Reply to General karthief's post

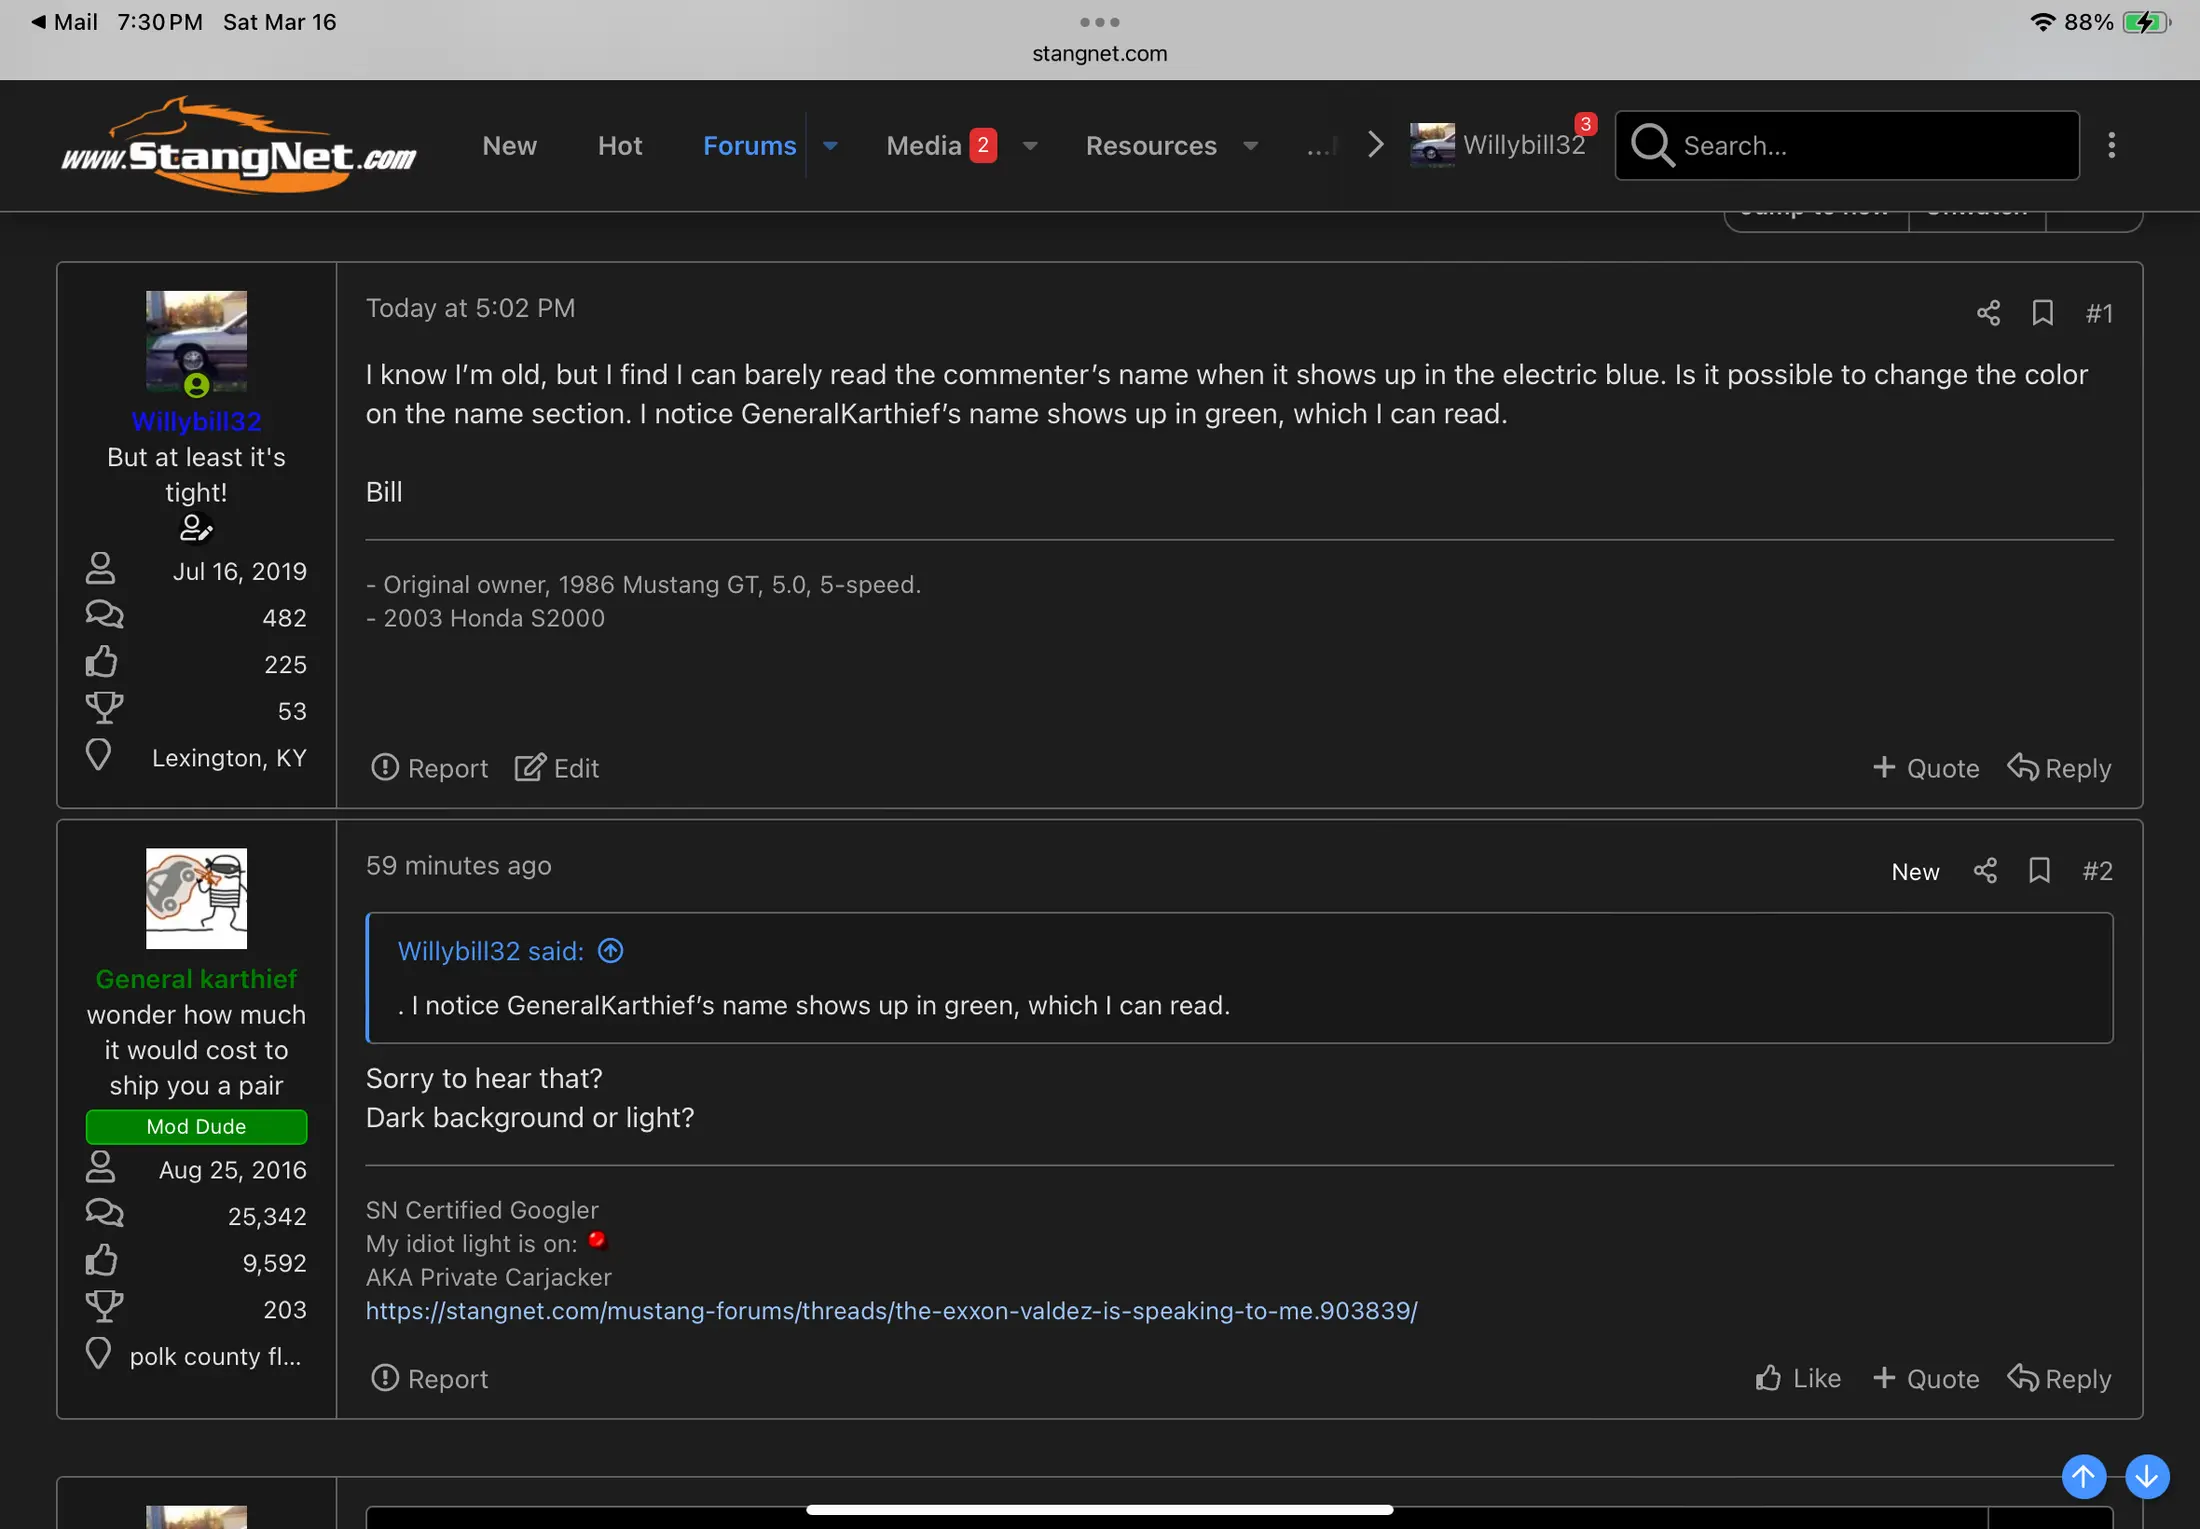(2059, 1378)
